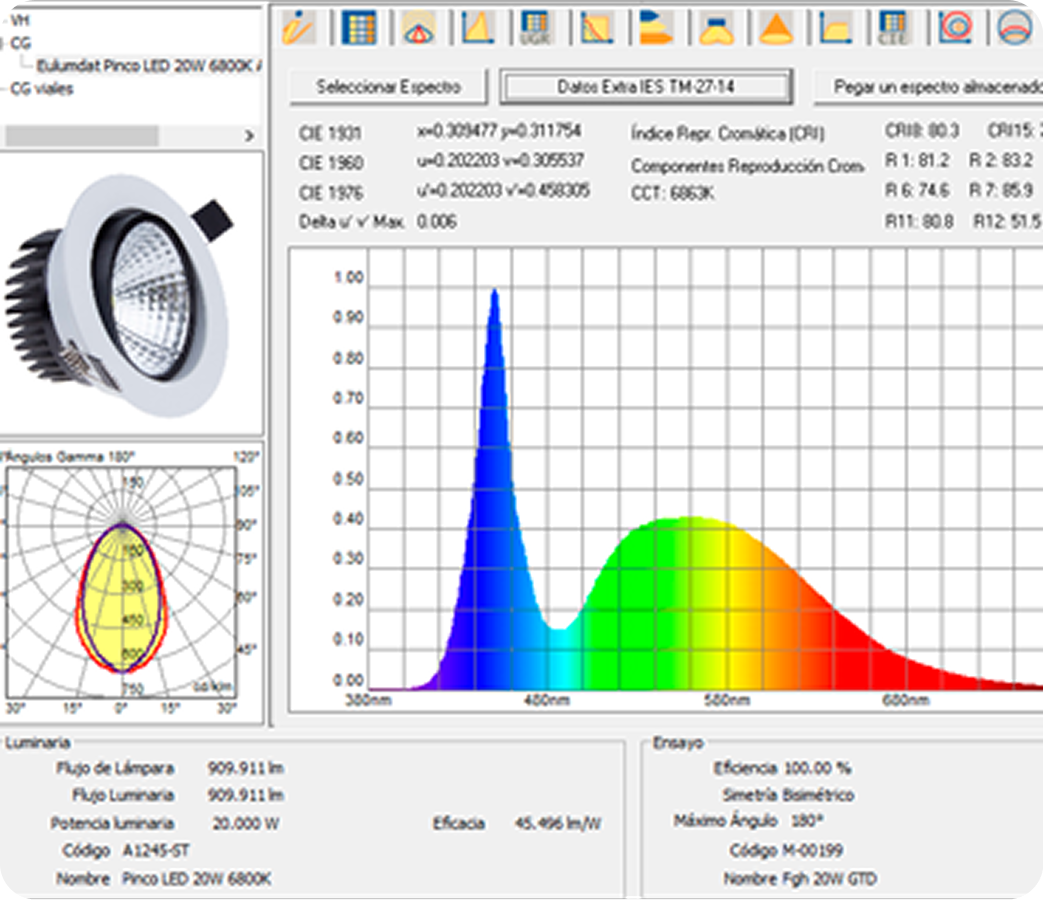Click the horizontal scrollbar thumb in tree panel
Viewport: 1044px width, 900px height.
coord(82,135)
